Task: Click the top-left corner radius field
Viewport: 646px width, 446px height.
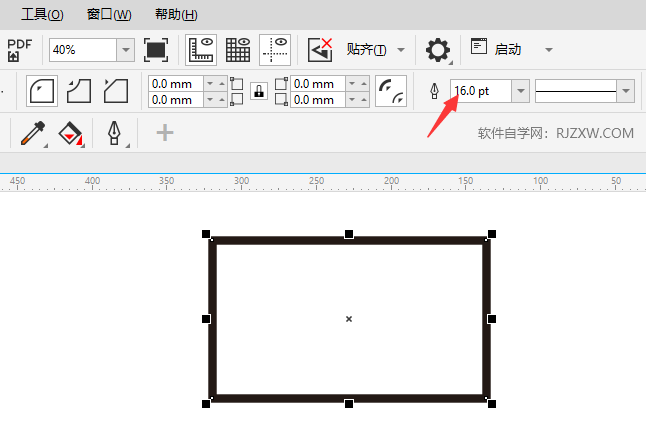Action: point(176,84)
